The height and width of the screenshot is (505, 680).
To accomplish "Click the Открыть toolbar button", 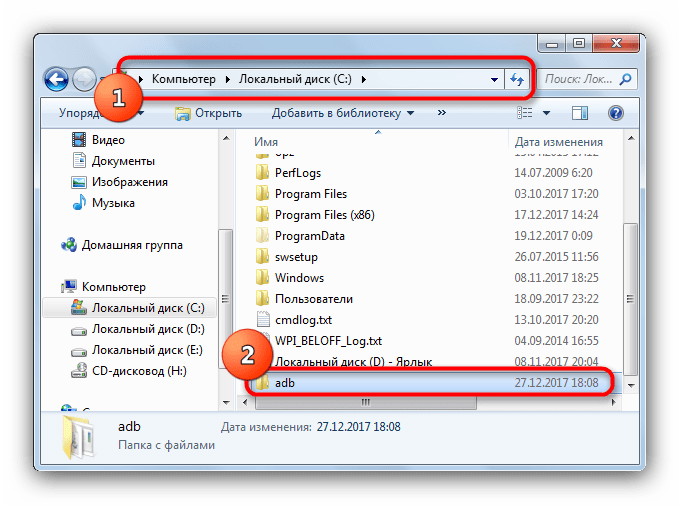I will click(208, 113).
